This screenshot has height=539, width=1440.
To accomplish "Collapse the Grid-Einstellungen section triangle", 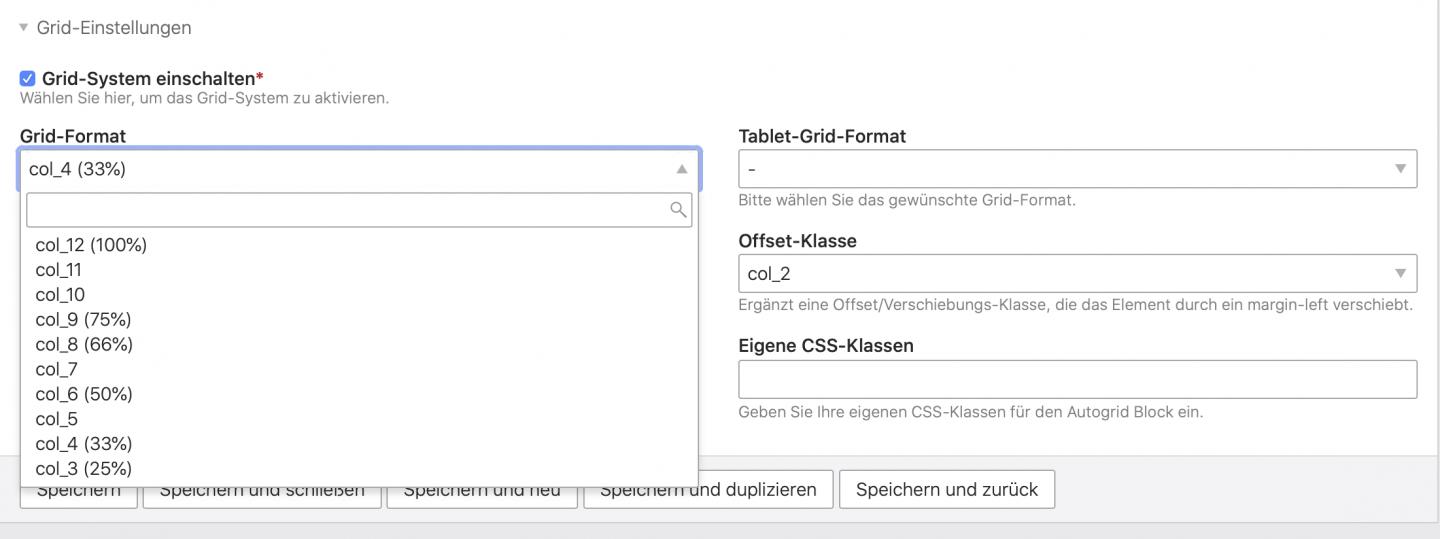I will (x=24, y=28).
